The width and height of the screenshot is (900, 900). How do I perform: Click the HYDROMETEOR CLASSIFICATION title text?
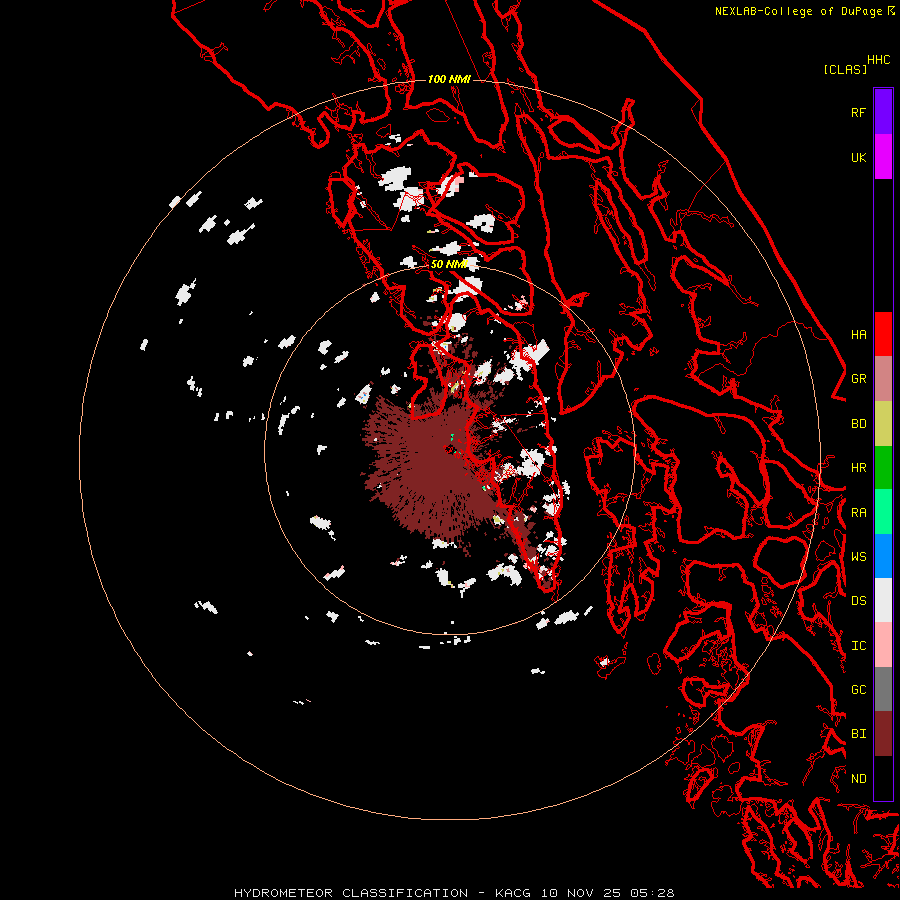(351, 893)
